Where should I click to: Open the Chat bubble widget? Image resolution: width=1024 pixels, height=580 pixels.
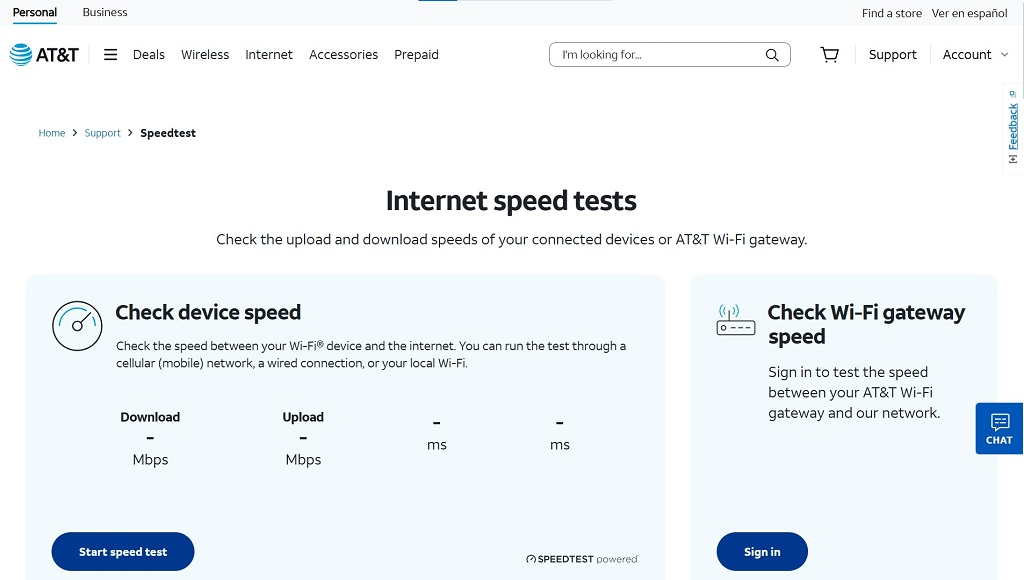point(999,428)
